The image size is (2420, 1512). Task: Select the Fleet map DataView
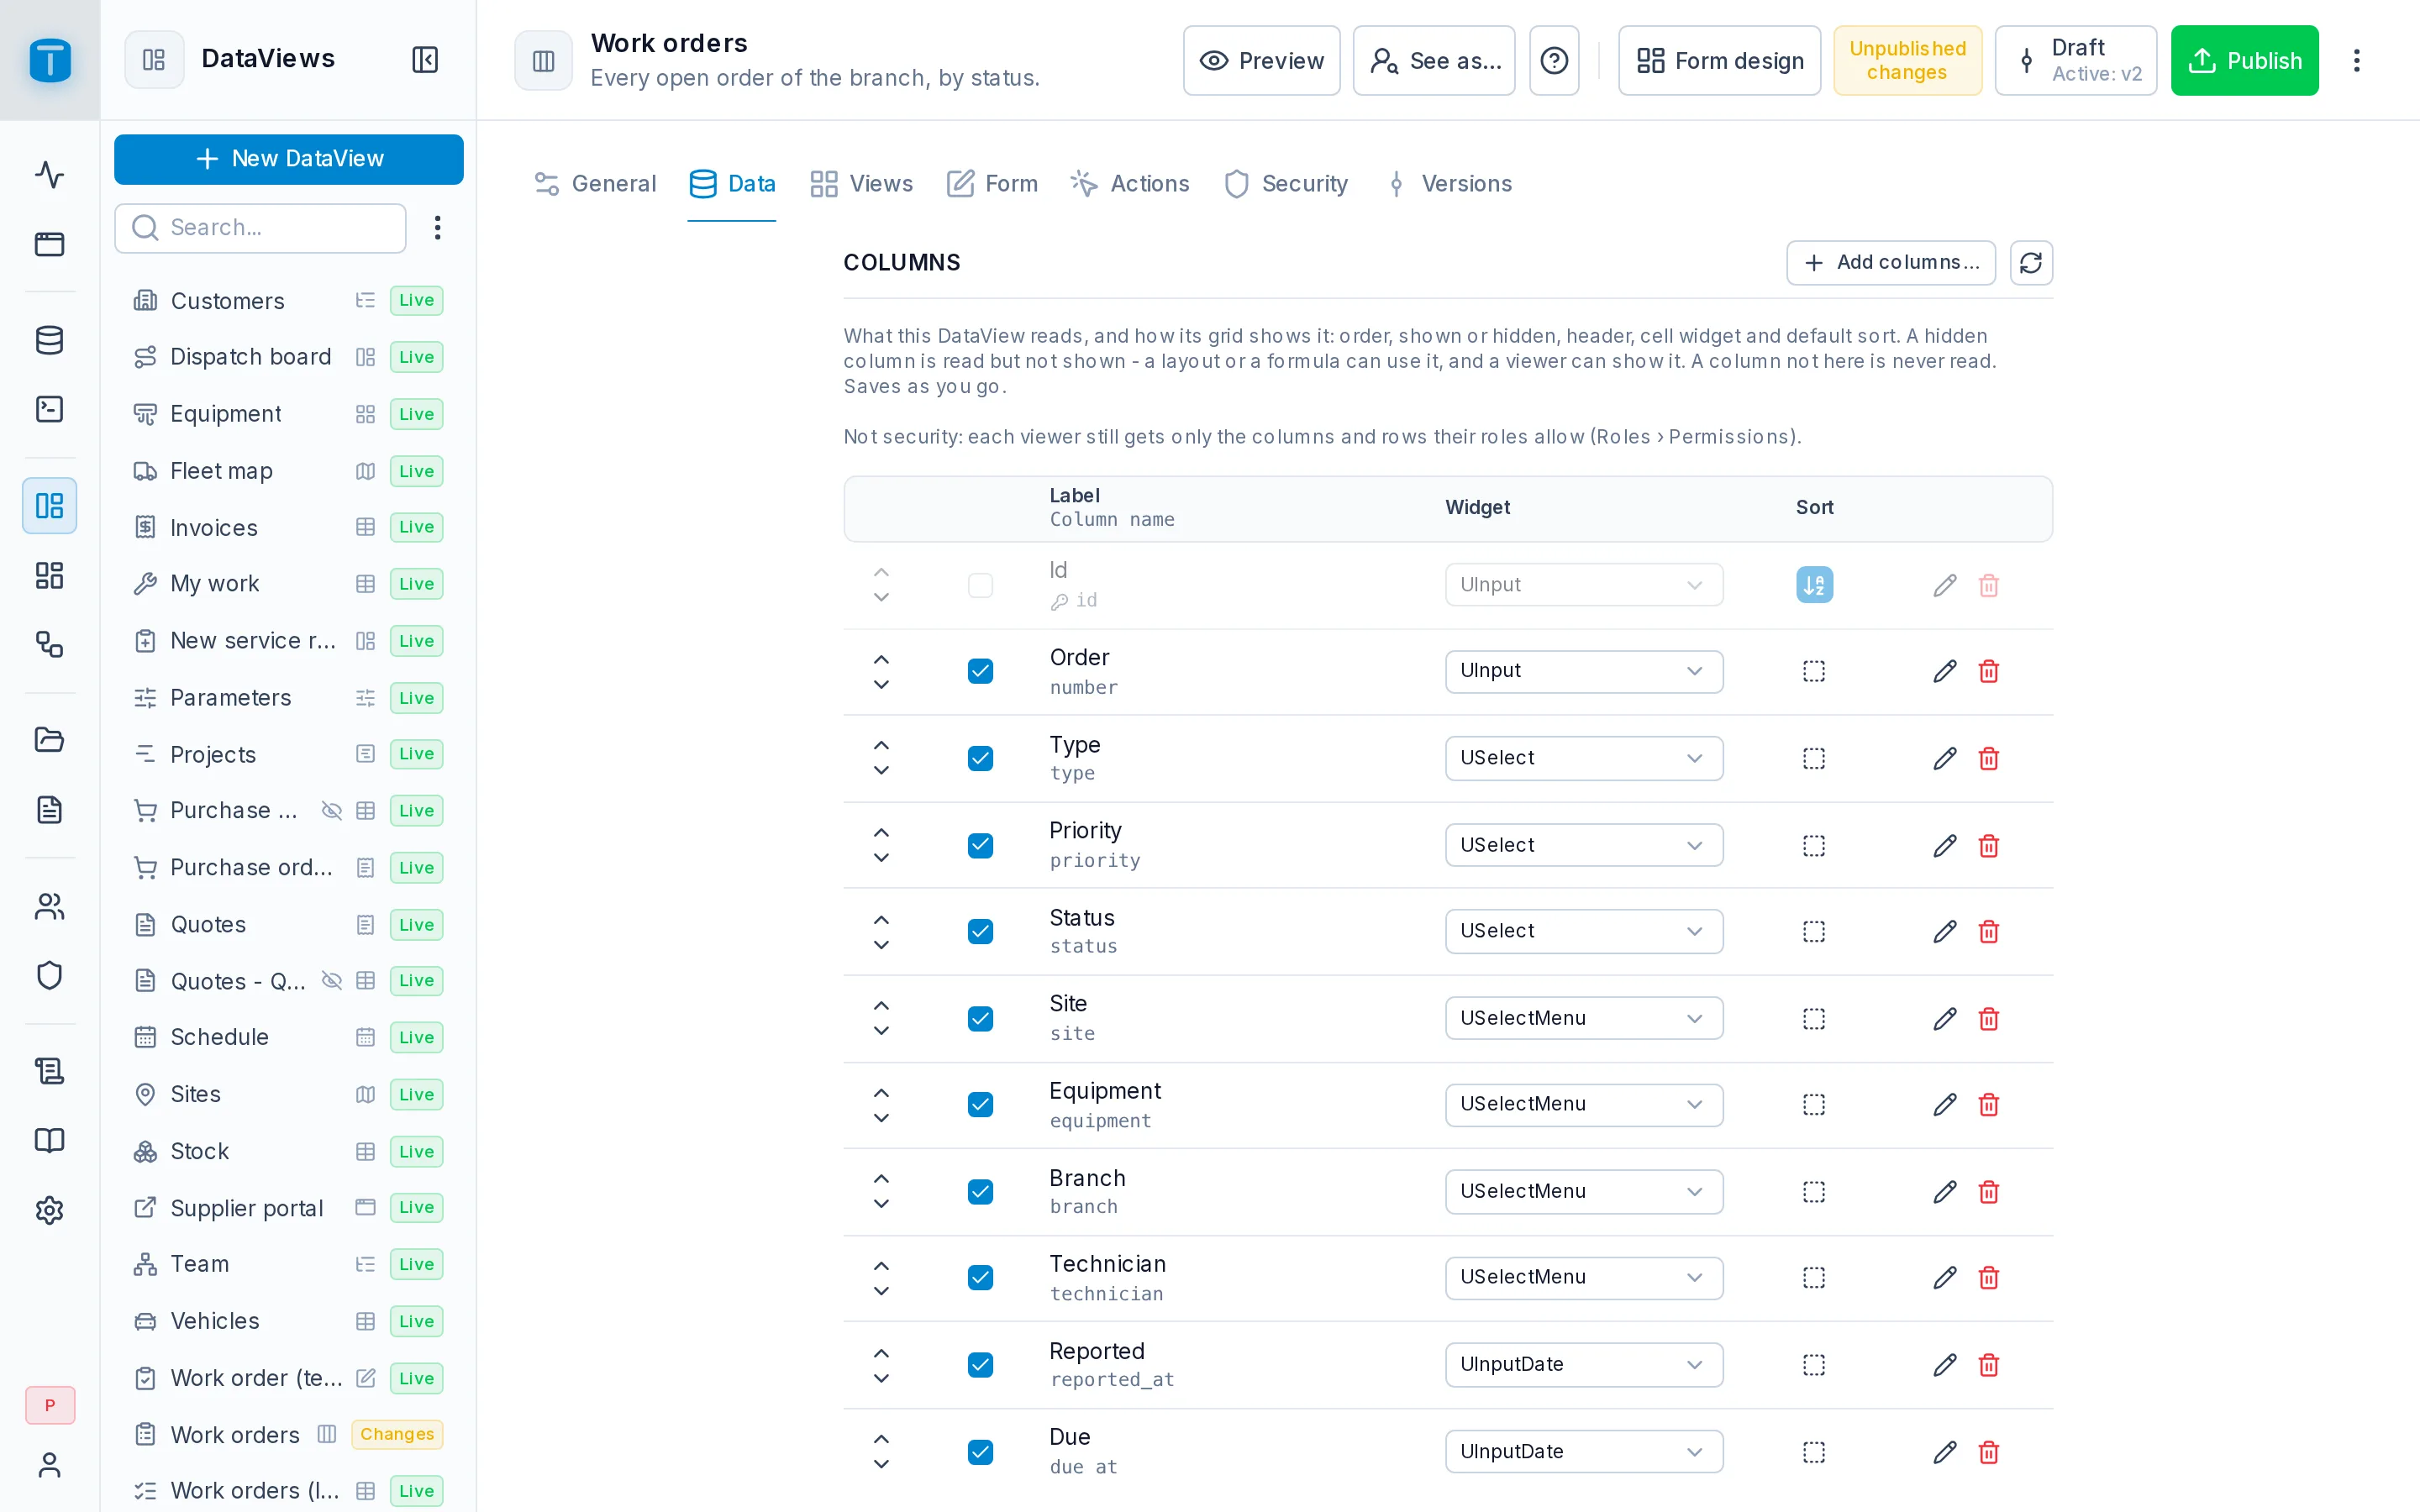tap(288, 471)
